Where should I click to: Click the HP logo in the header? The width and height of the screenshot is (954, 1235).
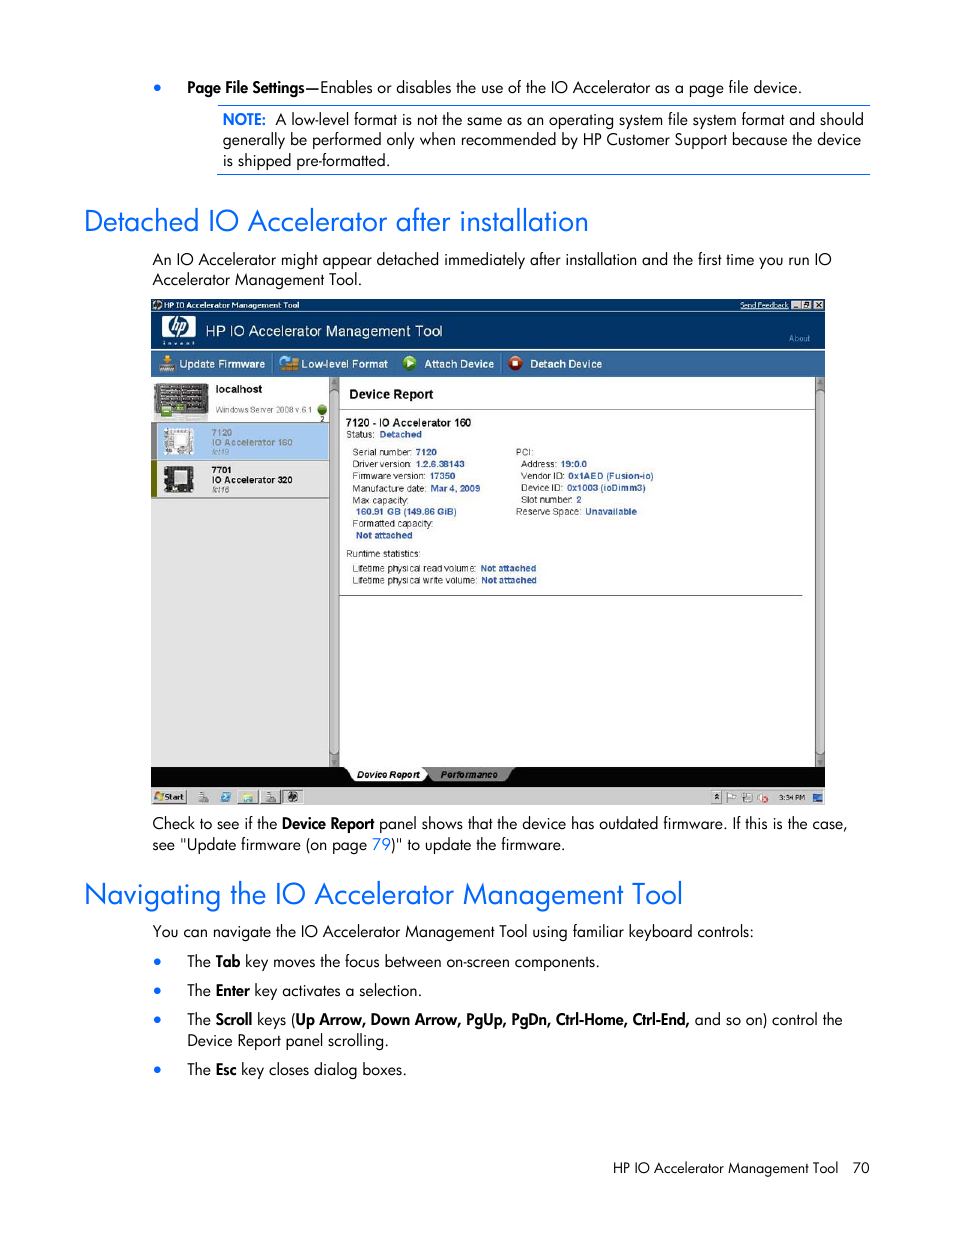[x=179, y=329]
